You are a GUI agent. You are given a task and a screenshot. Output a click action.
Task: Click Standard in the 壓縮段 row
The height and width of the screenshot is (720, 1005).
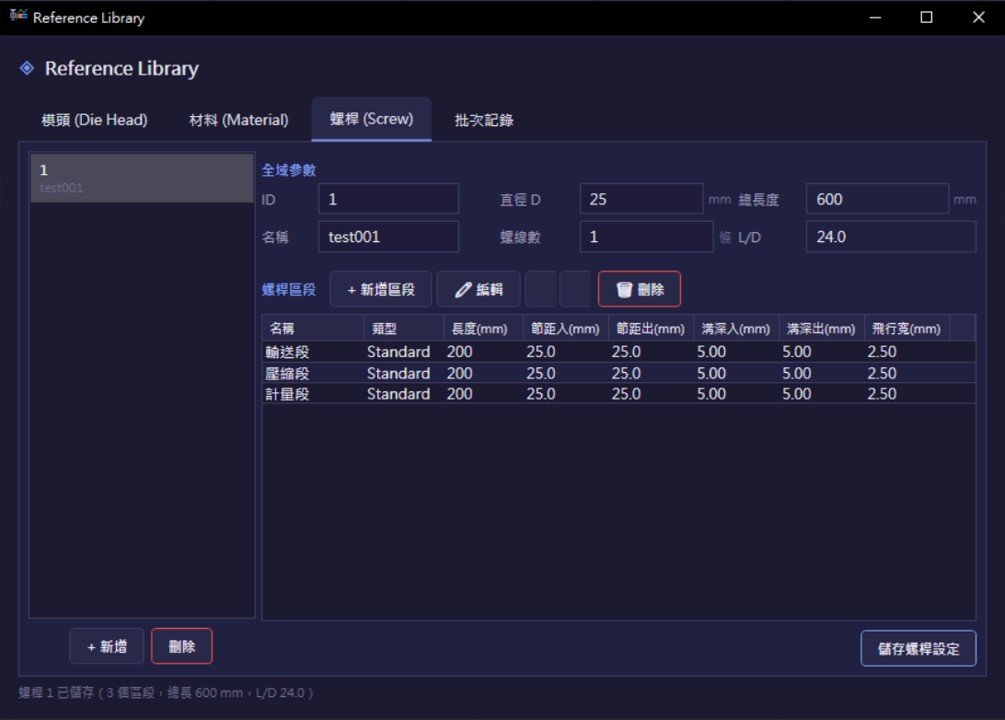398,373
